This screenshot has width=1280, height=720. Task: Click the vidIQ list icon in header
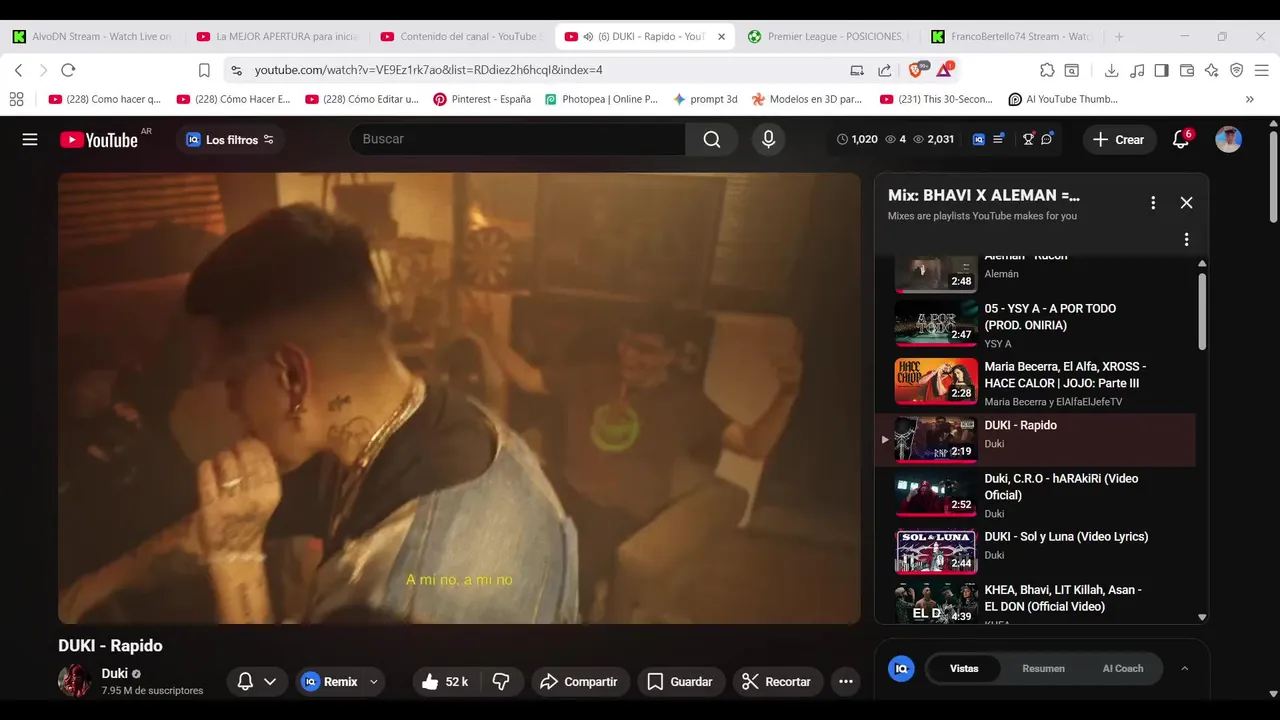pyautogui.click(x=998, y=139)
